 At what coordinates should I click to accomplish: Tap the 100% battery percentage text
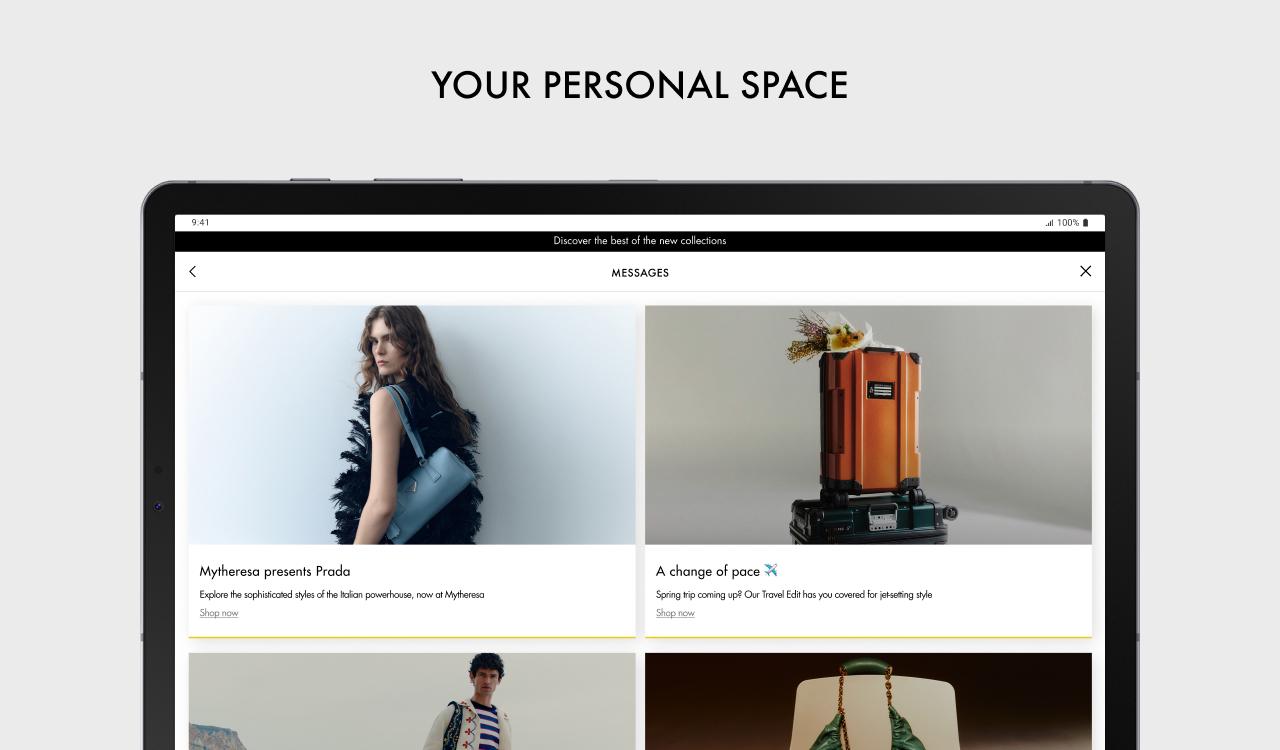1068,223
